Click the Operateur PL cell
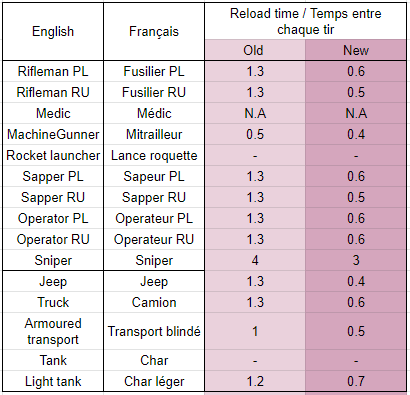 (154, 218)
